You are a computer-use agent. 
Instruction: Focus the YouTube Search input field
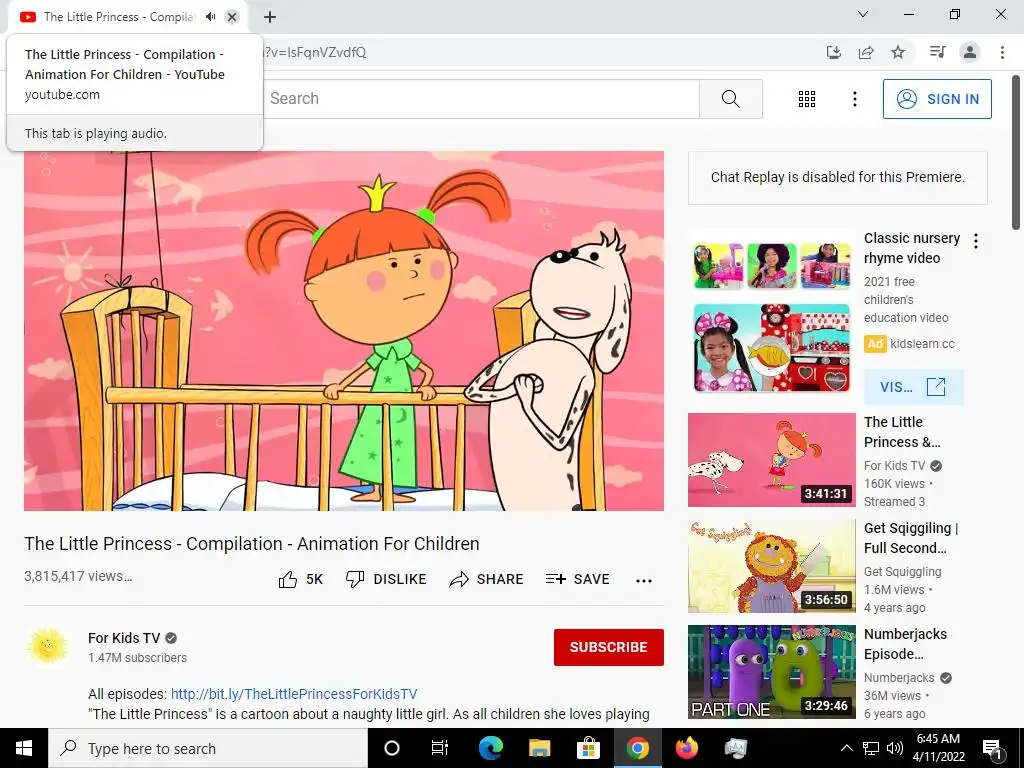(x=481, y=99)
